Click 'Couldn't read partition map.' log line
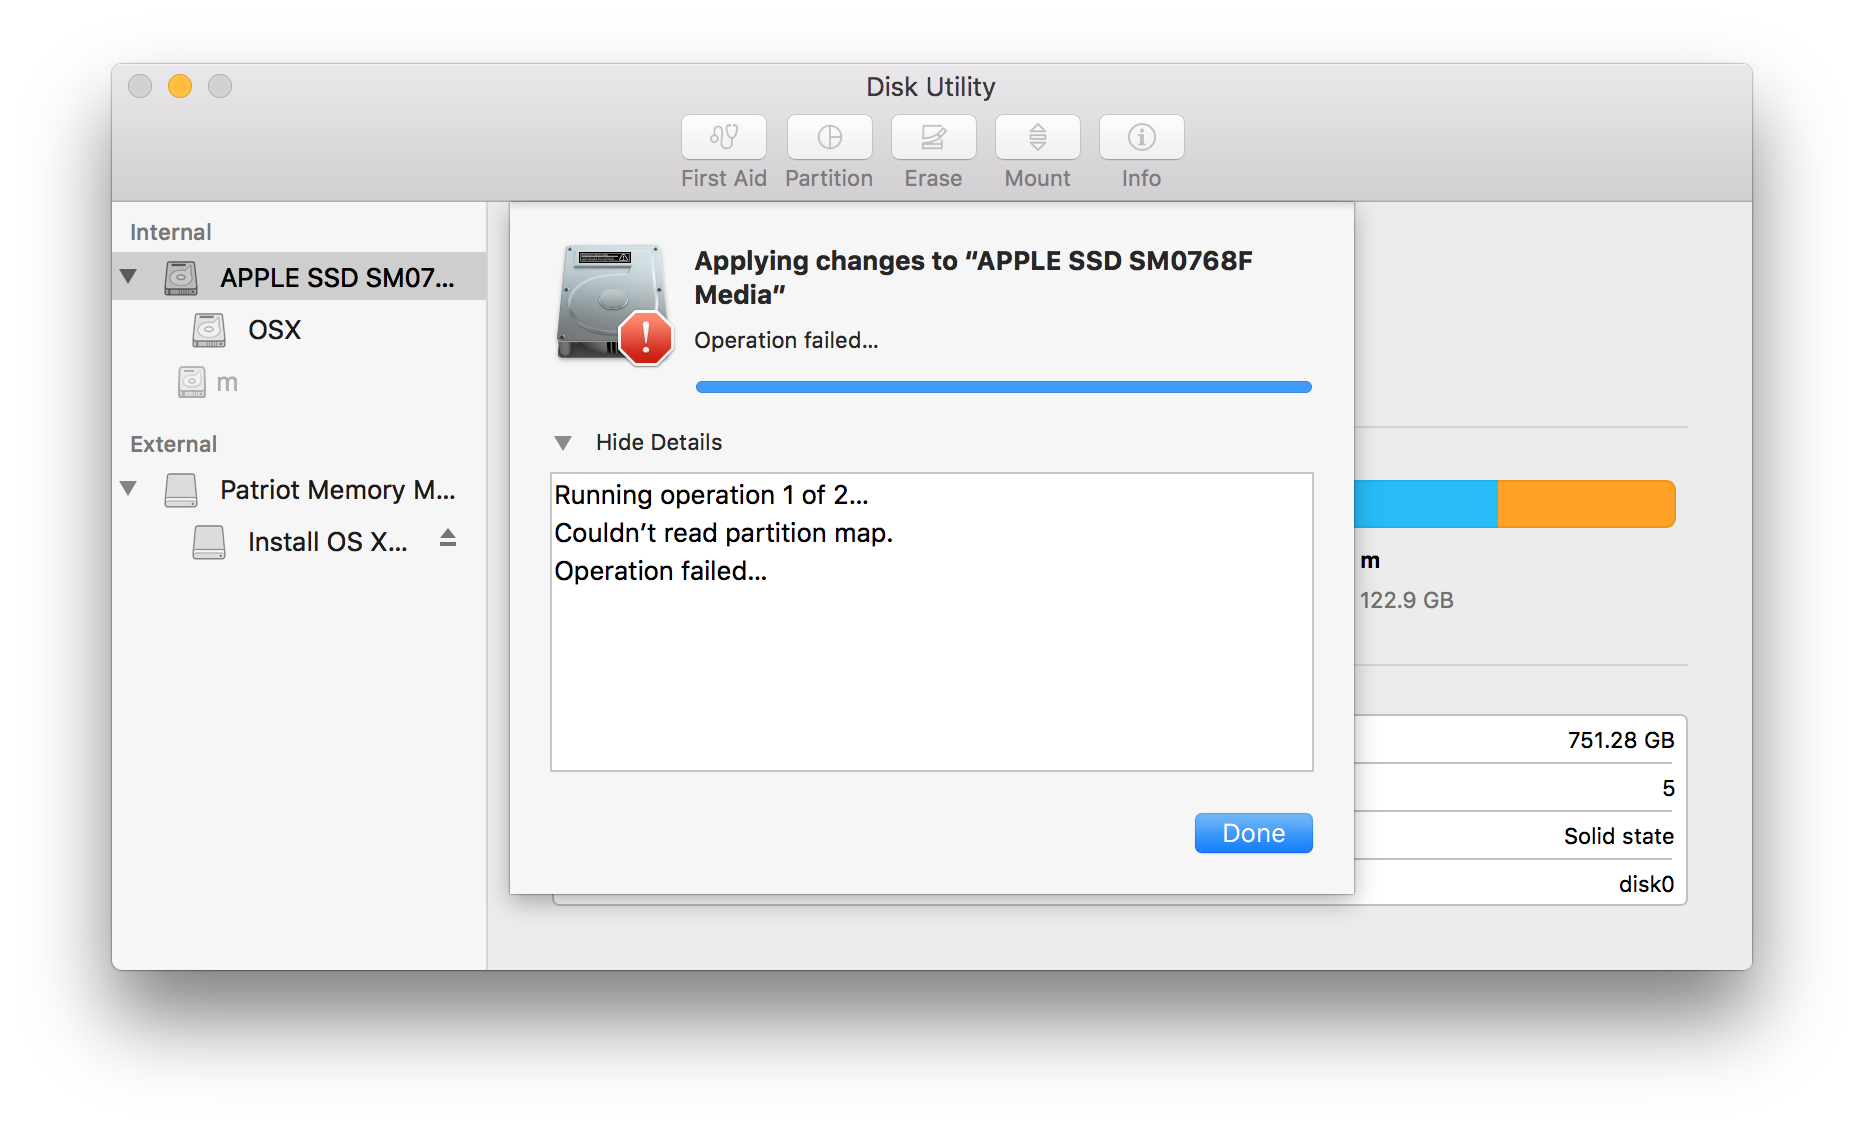Screen dimensions: 1864x1130 723,533
